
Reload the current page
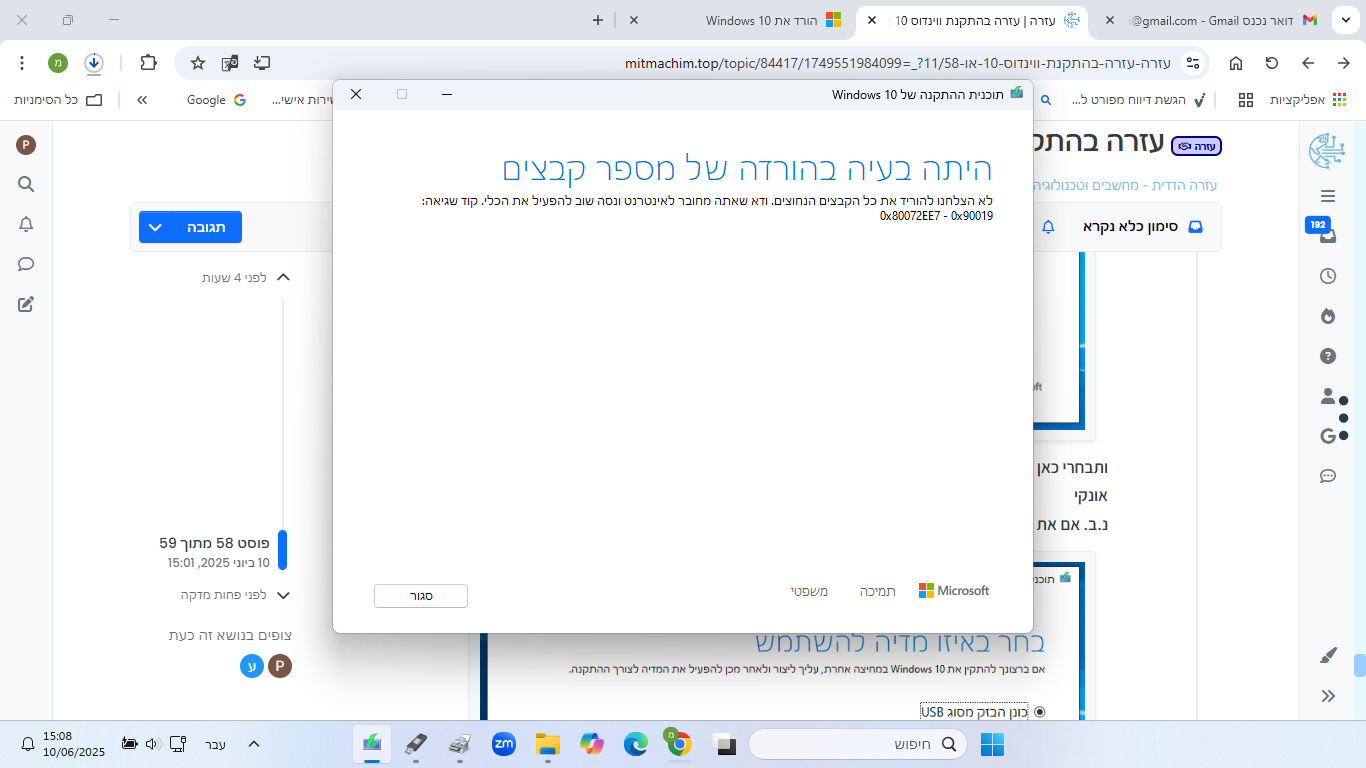pos(1272,63)
